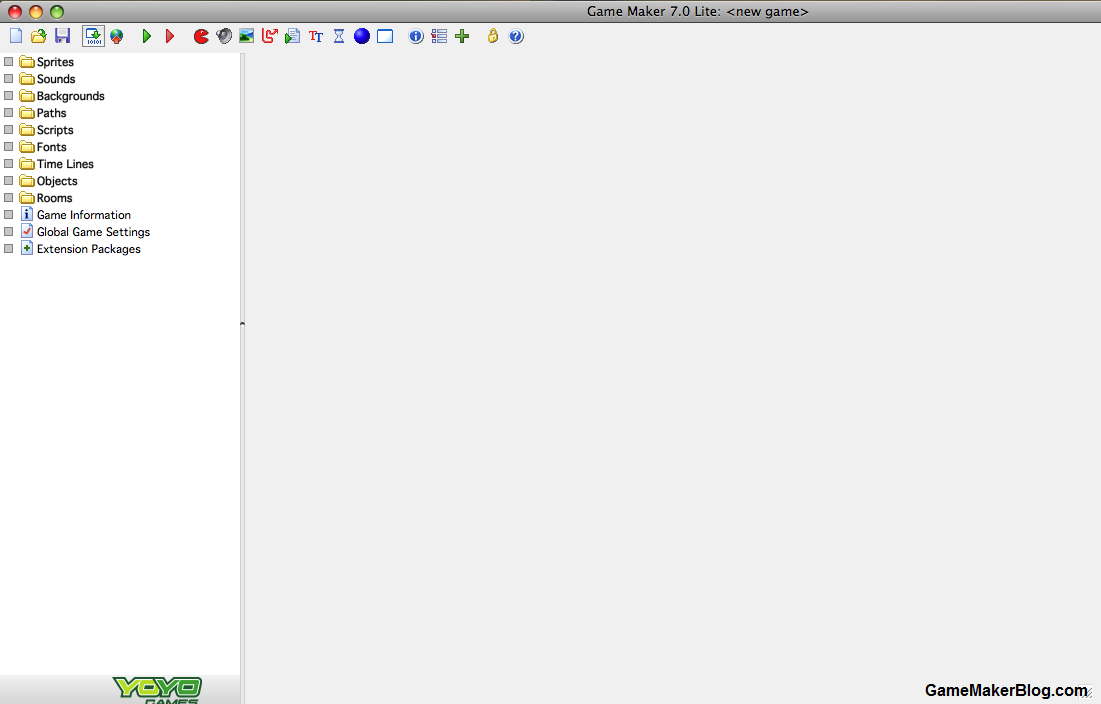Create a font with TT icon
The height and width of the screenshot is (704, 1101).
[316, 36]
